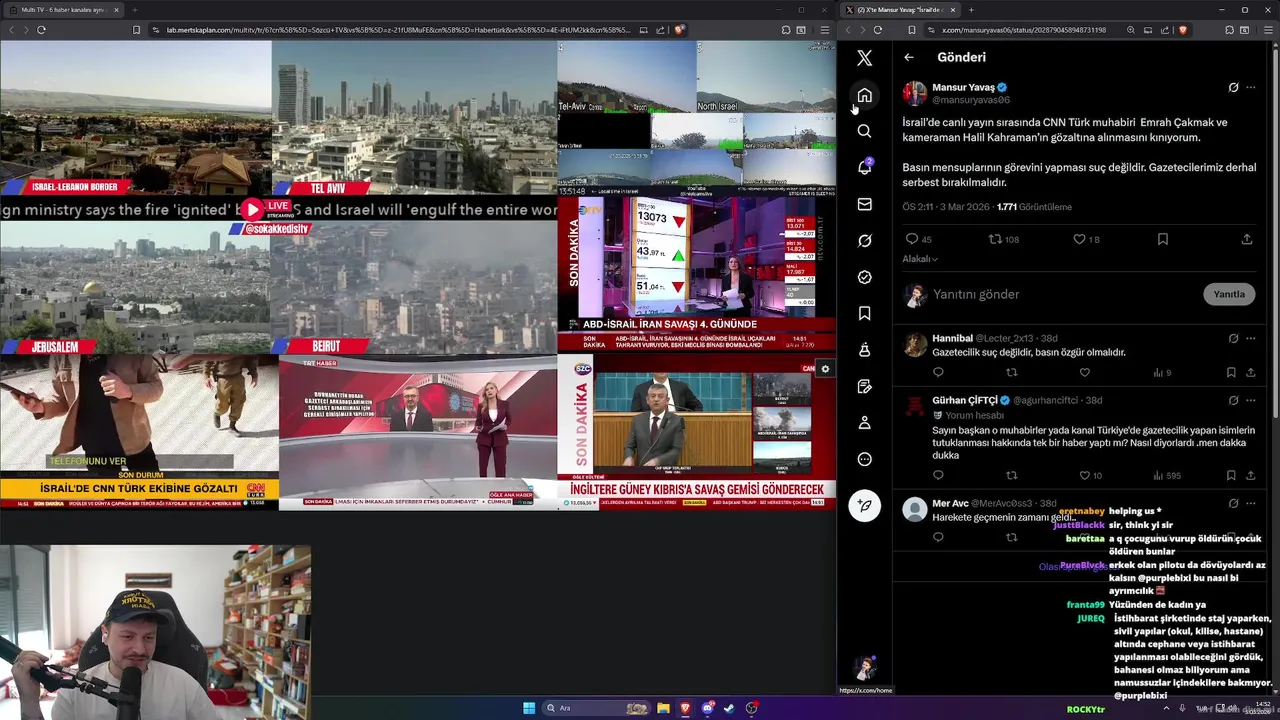Show hidden system tray icons chevron
The width and height of the screenshot is (1280, 720).
click(1165, 709)
